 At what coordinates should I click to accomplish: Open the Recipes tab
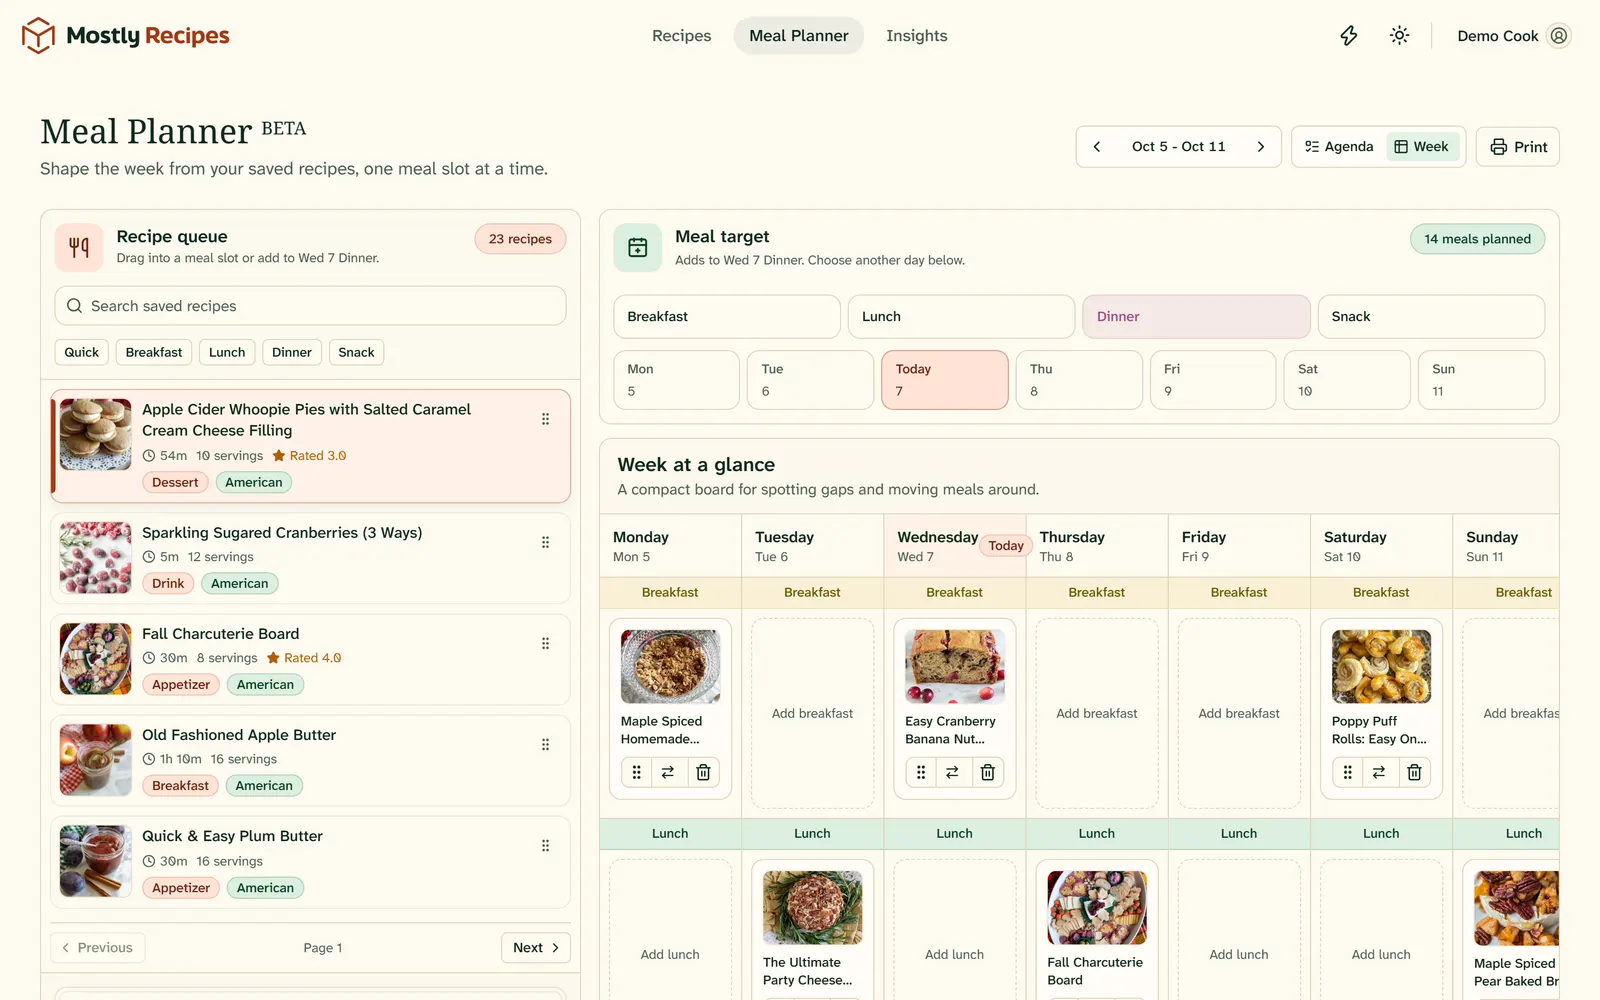coord(682,36)
